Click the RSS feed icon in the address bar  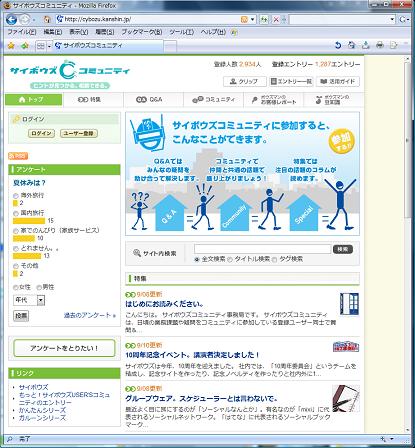click(244, 20)
